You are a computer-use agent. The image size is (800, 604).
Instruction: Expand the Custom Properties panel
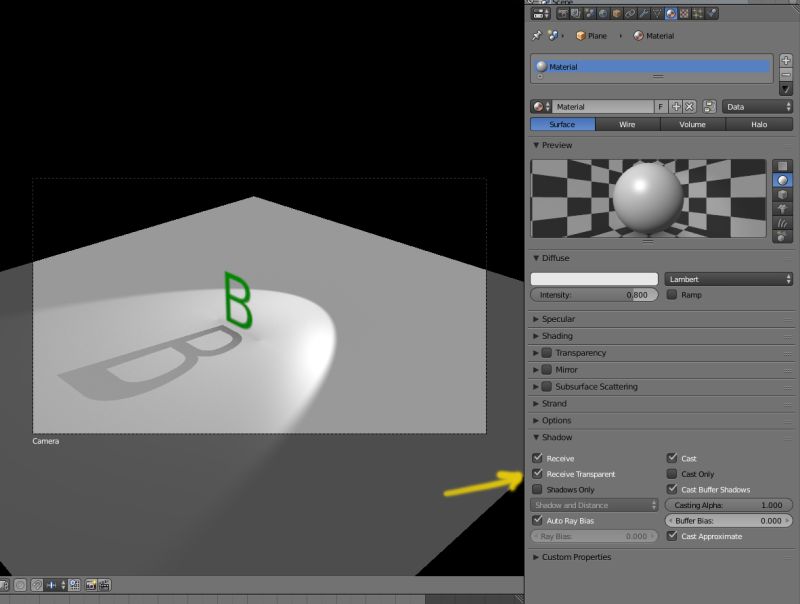click(572, 557)
